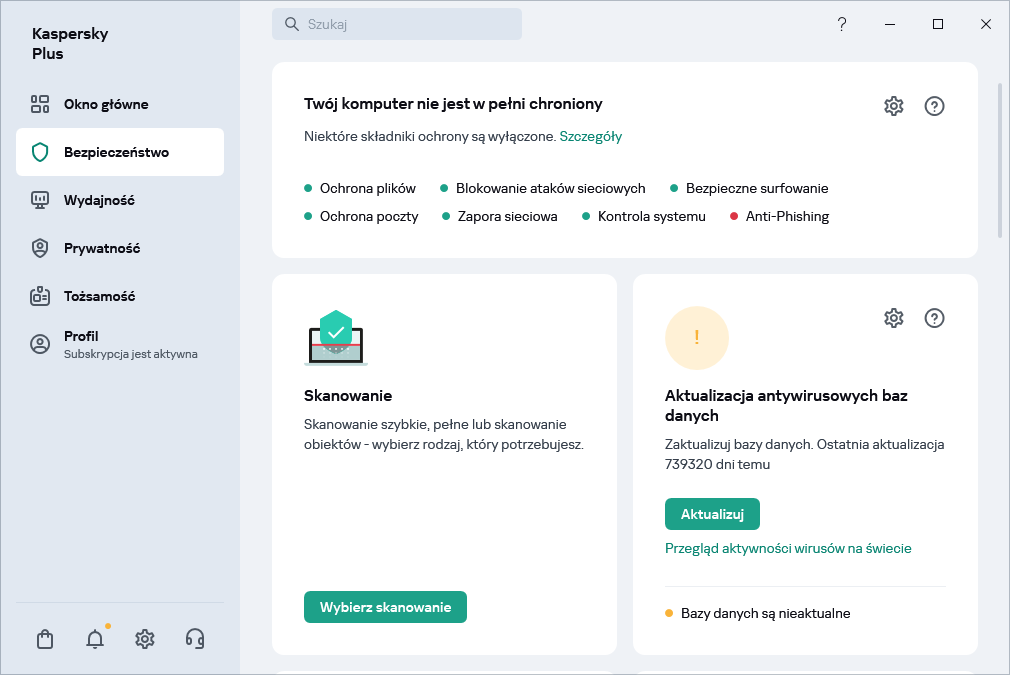
Task: Click into the Szukaj search field
Action: click(397, 24)
